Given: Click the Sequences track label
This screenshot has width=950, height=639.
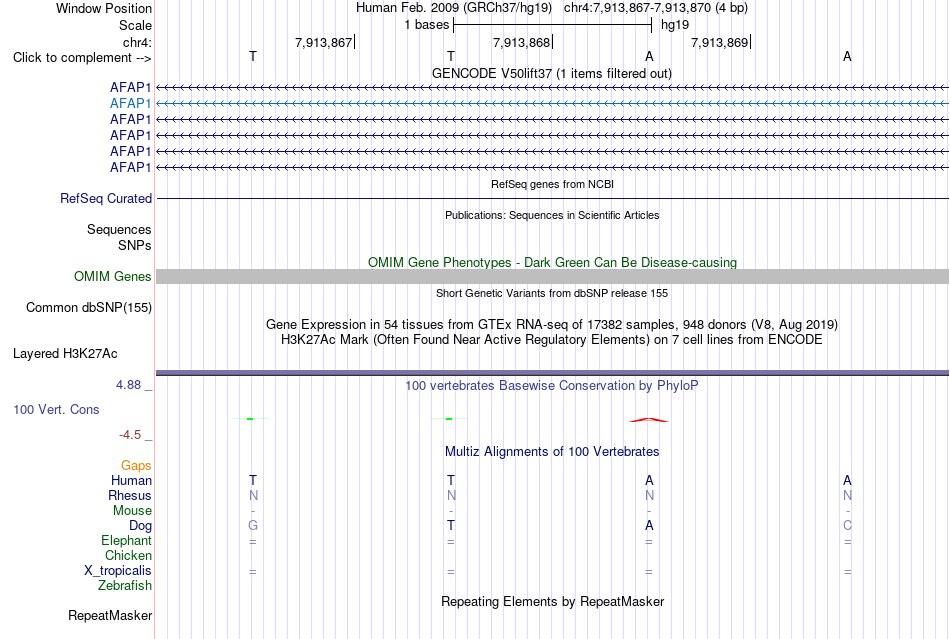Looking at the screenshot, I should (119, 230).
